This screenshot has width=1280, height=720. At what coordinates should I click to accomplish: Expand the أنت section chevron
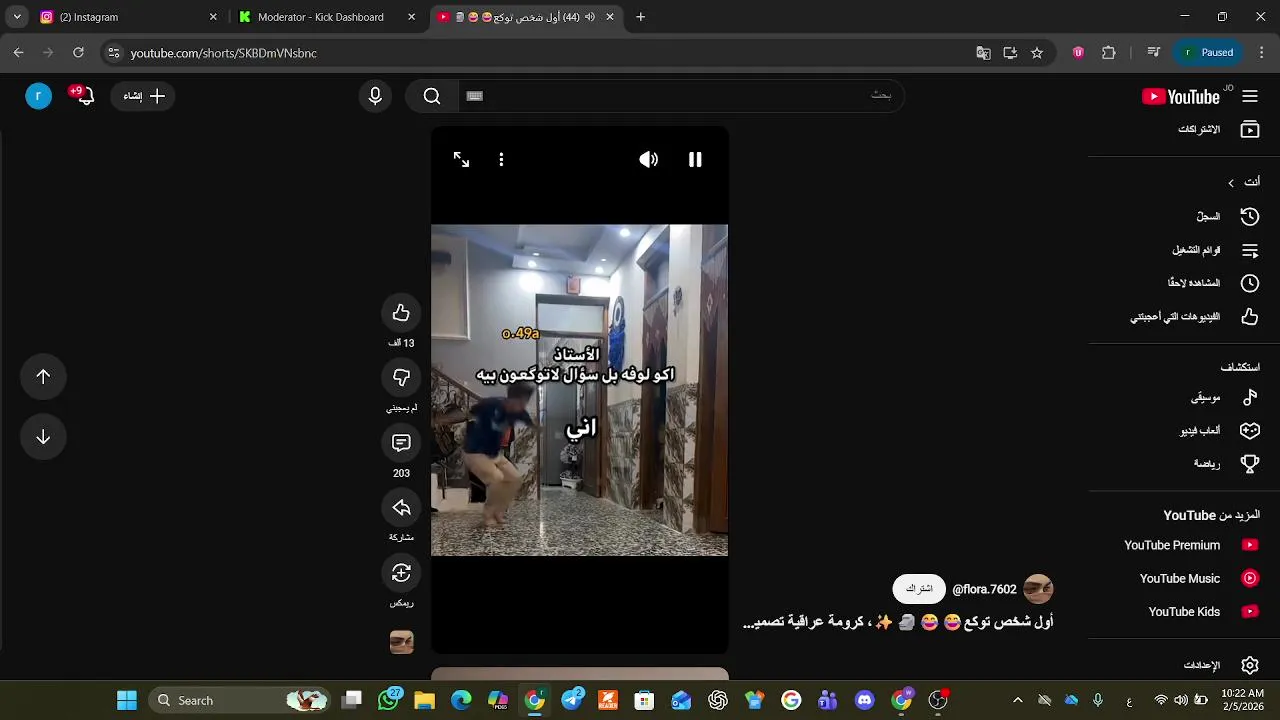pyautogui.click(x=1231, y=182)
